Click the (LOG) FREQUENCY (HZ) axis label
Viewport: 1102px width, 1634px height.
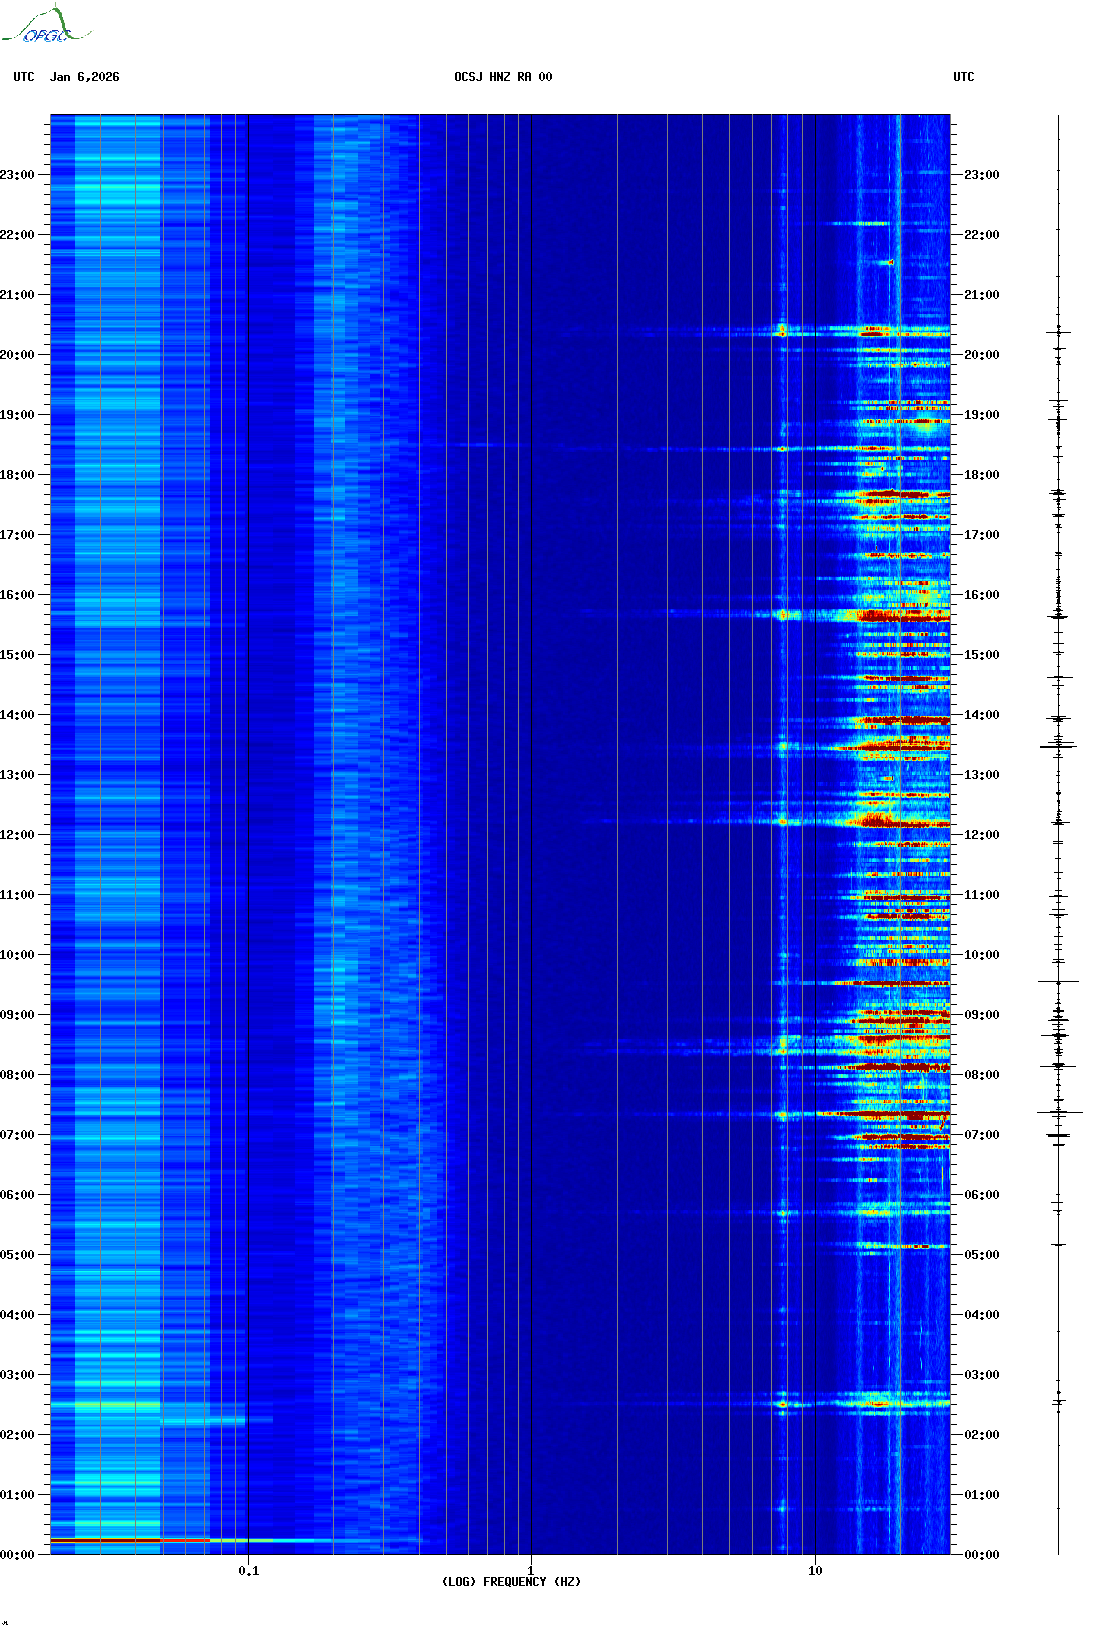click(x=511, y=1581)
